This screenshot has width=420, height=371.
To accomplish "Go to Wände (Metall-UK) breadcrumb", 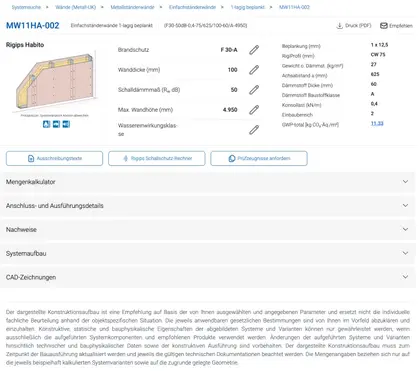I will (x=76, y=7).
